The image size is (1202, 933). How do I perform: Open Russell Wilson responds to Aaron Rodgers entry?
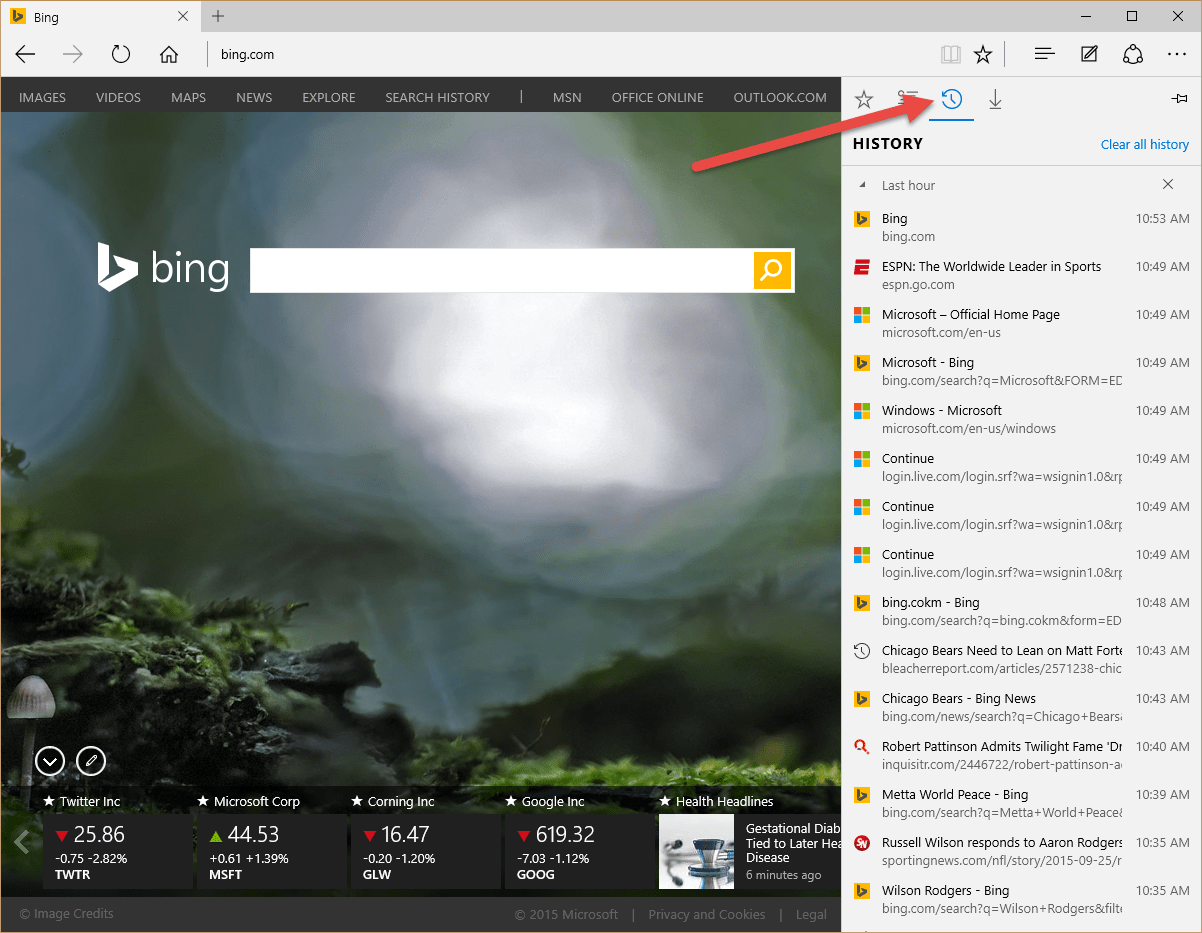pos(1021,851)
